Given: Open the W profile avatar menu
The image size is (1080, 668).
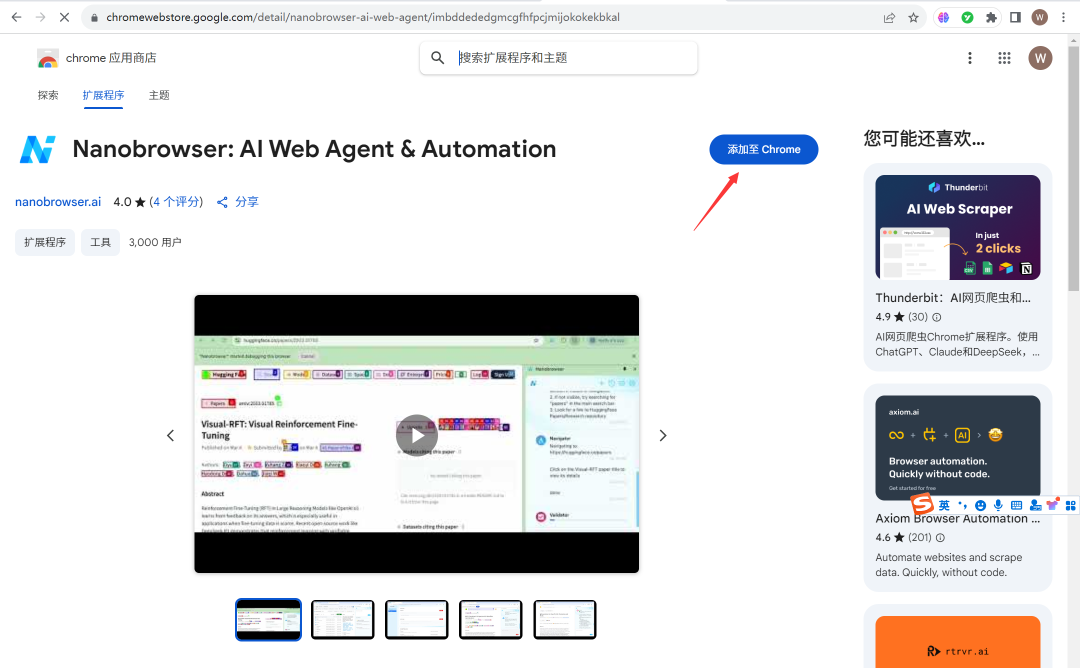Looking at the screenshot, I should (x=1041, y=58).
